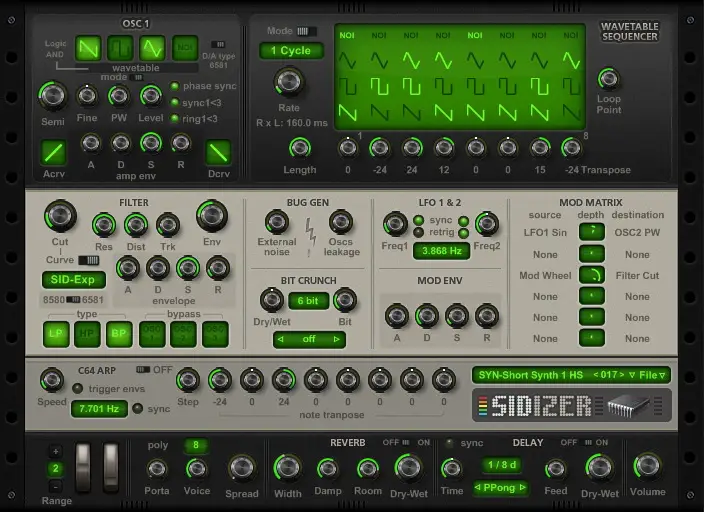704x512 pixels.
Task: Increase range with the plus button
Action: [x=56, y=451]
